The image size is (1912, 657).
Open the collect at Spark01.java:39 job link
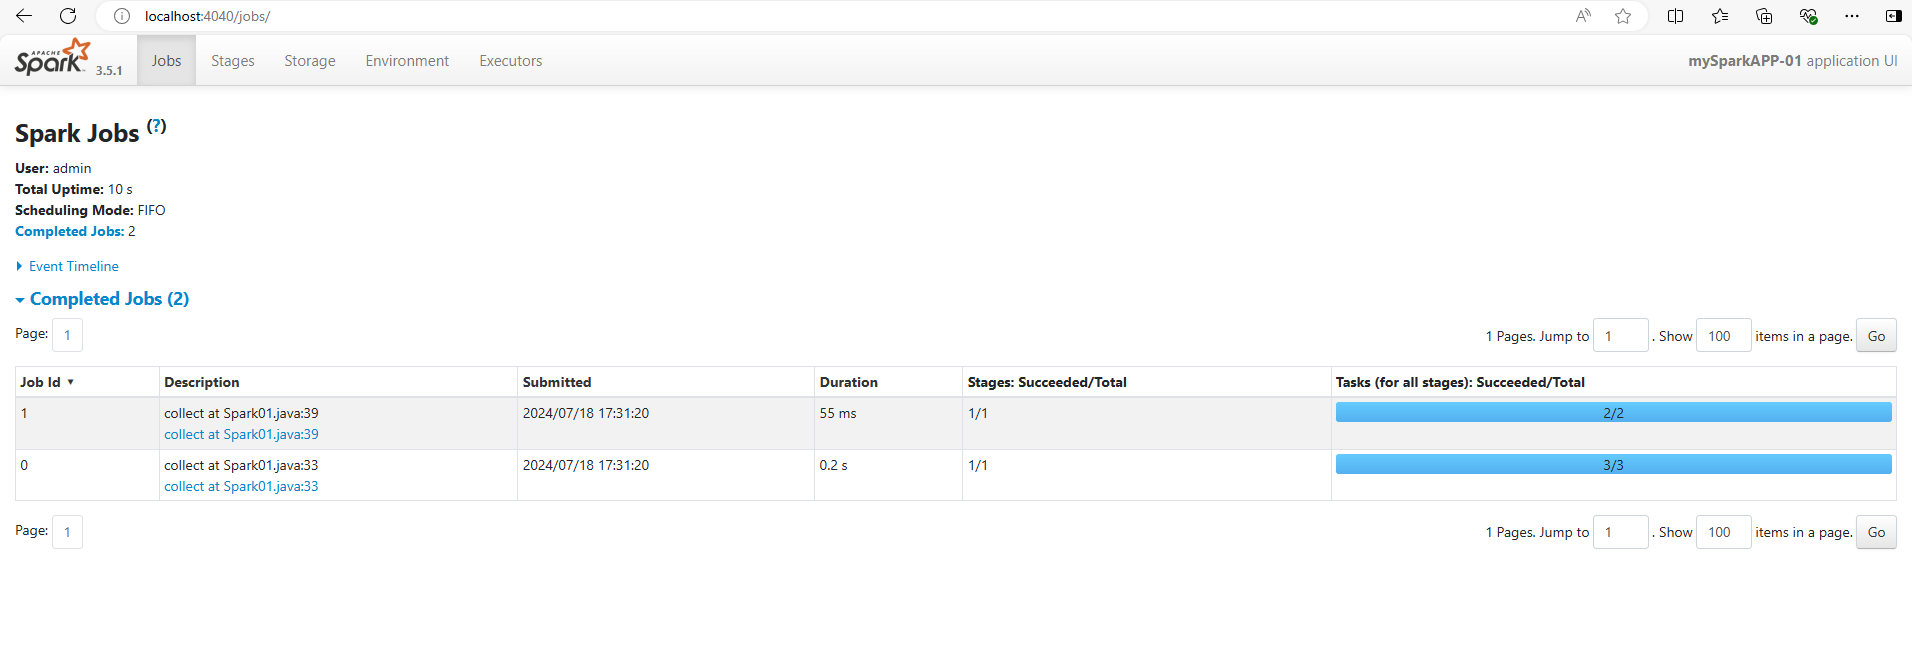point(241,434)
